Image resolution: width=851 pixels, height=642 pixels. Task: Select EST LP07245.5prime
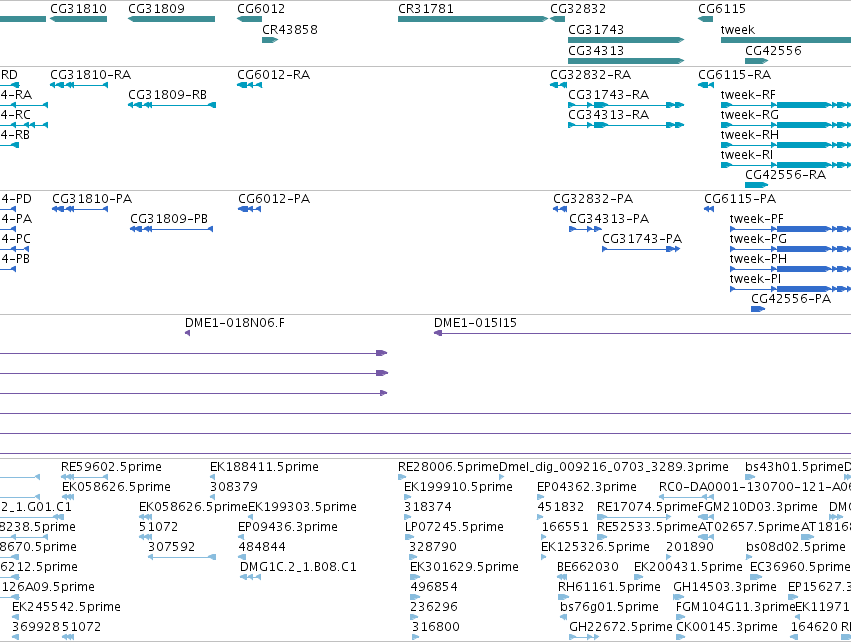point(454,527)
